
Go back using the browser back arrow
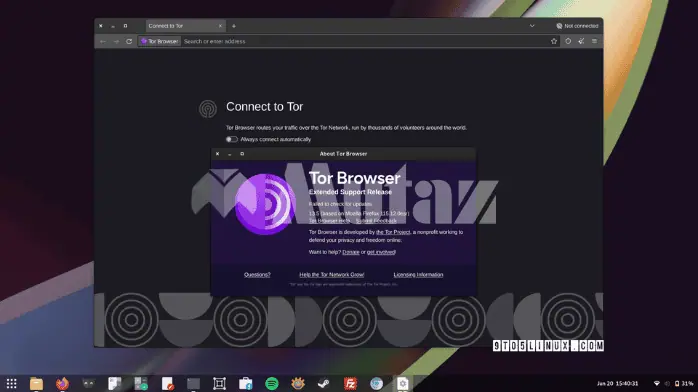coord(103,41)
